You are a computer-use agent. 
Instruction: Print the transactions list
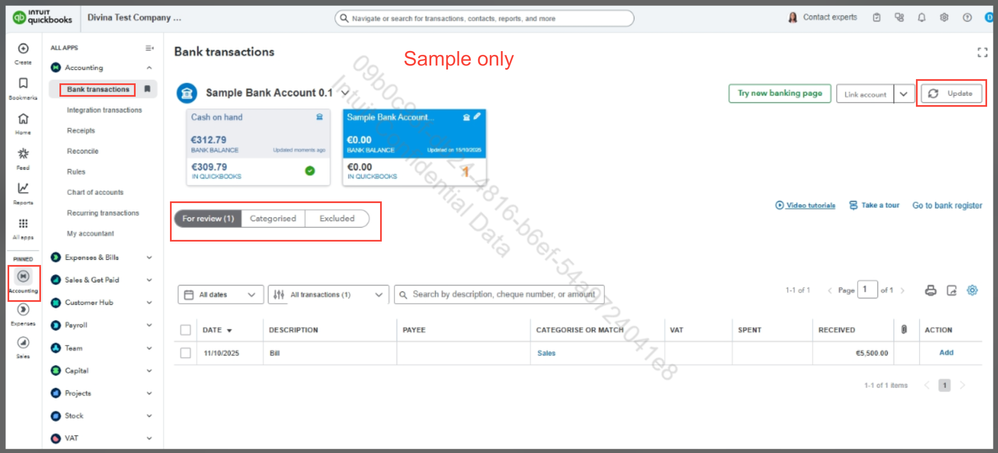(931, 291)
